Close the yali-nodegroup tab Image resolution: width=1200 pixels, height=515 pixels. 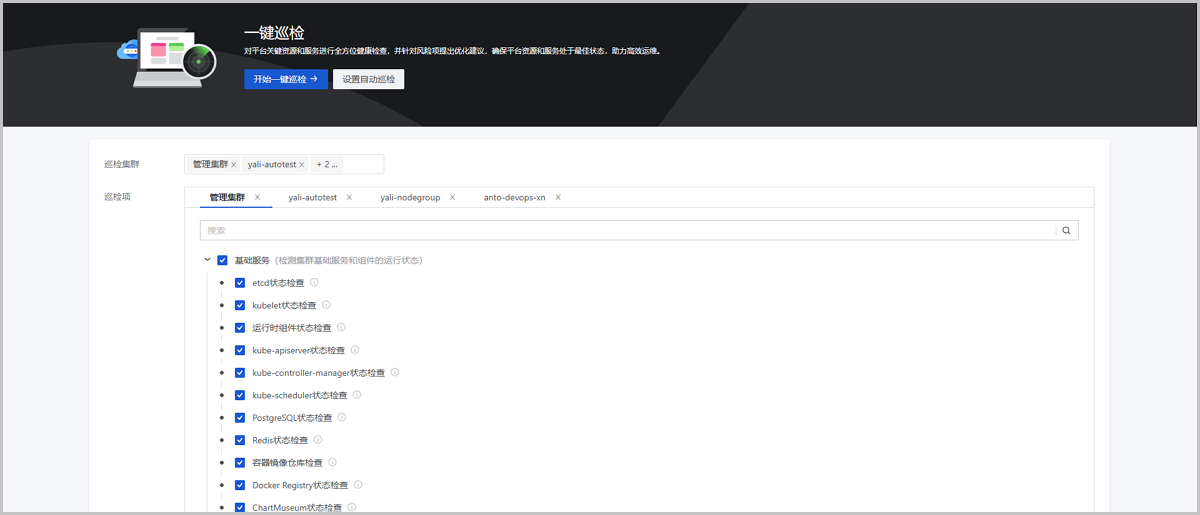coord(452,197)
